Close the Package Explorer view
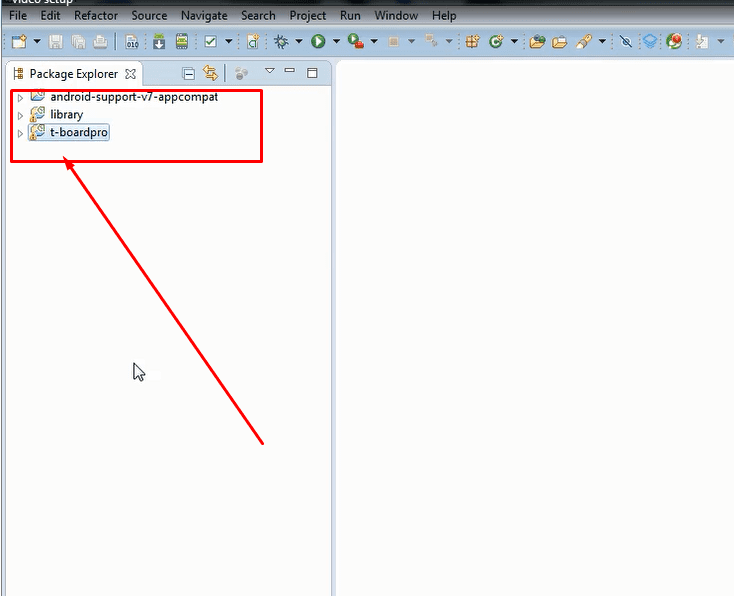The width and height of the screenshot is (734, 596). pos(131,74)
